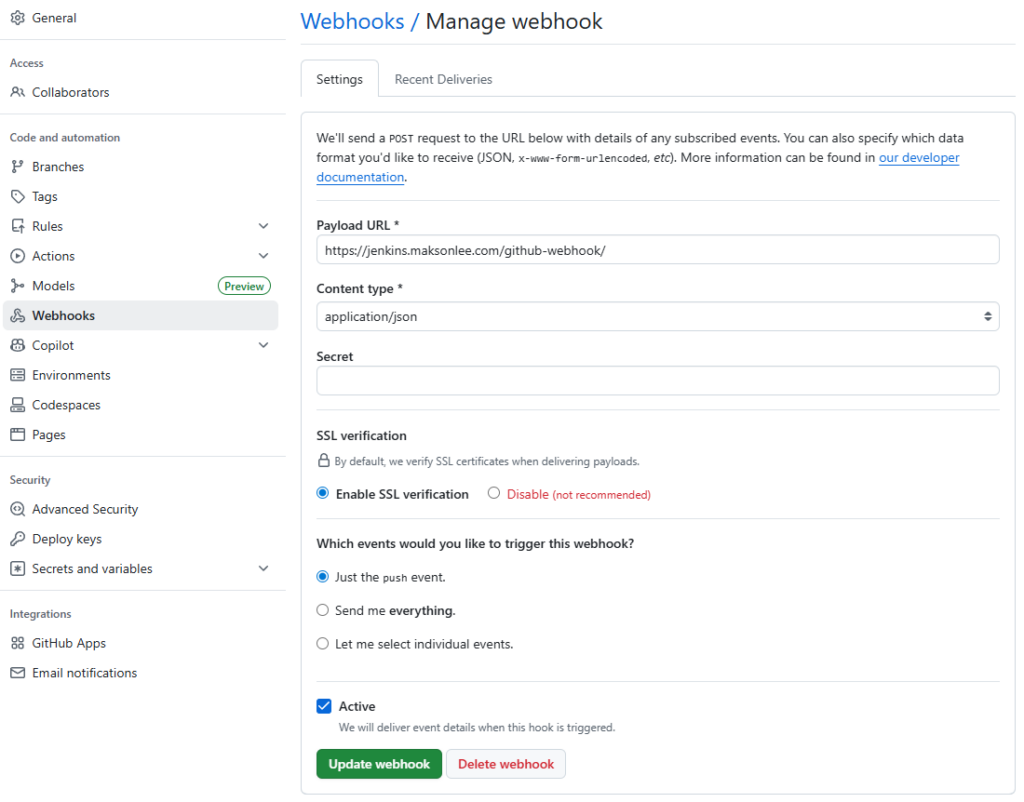Click the Environments icon in sidebar
This screenshot has width=1024, height=802.
click(x=17, y=375)
